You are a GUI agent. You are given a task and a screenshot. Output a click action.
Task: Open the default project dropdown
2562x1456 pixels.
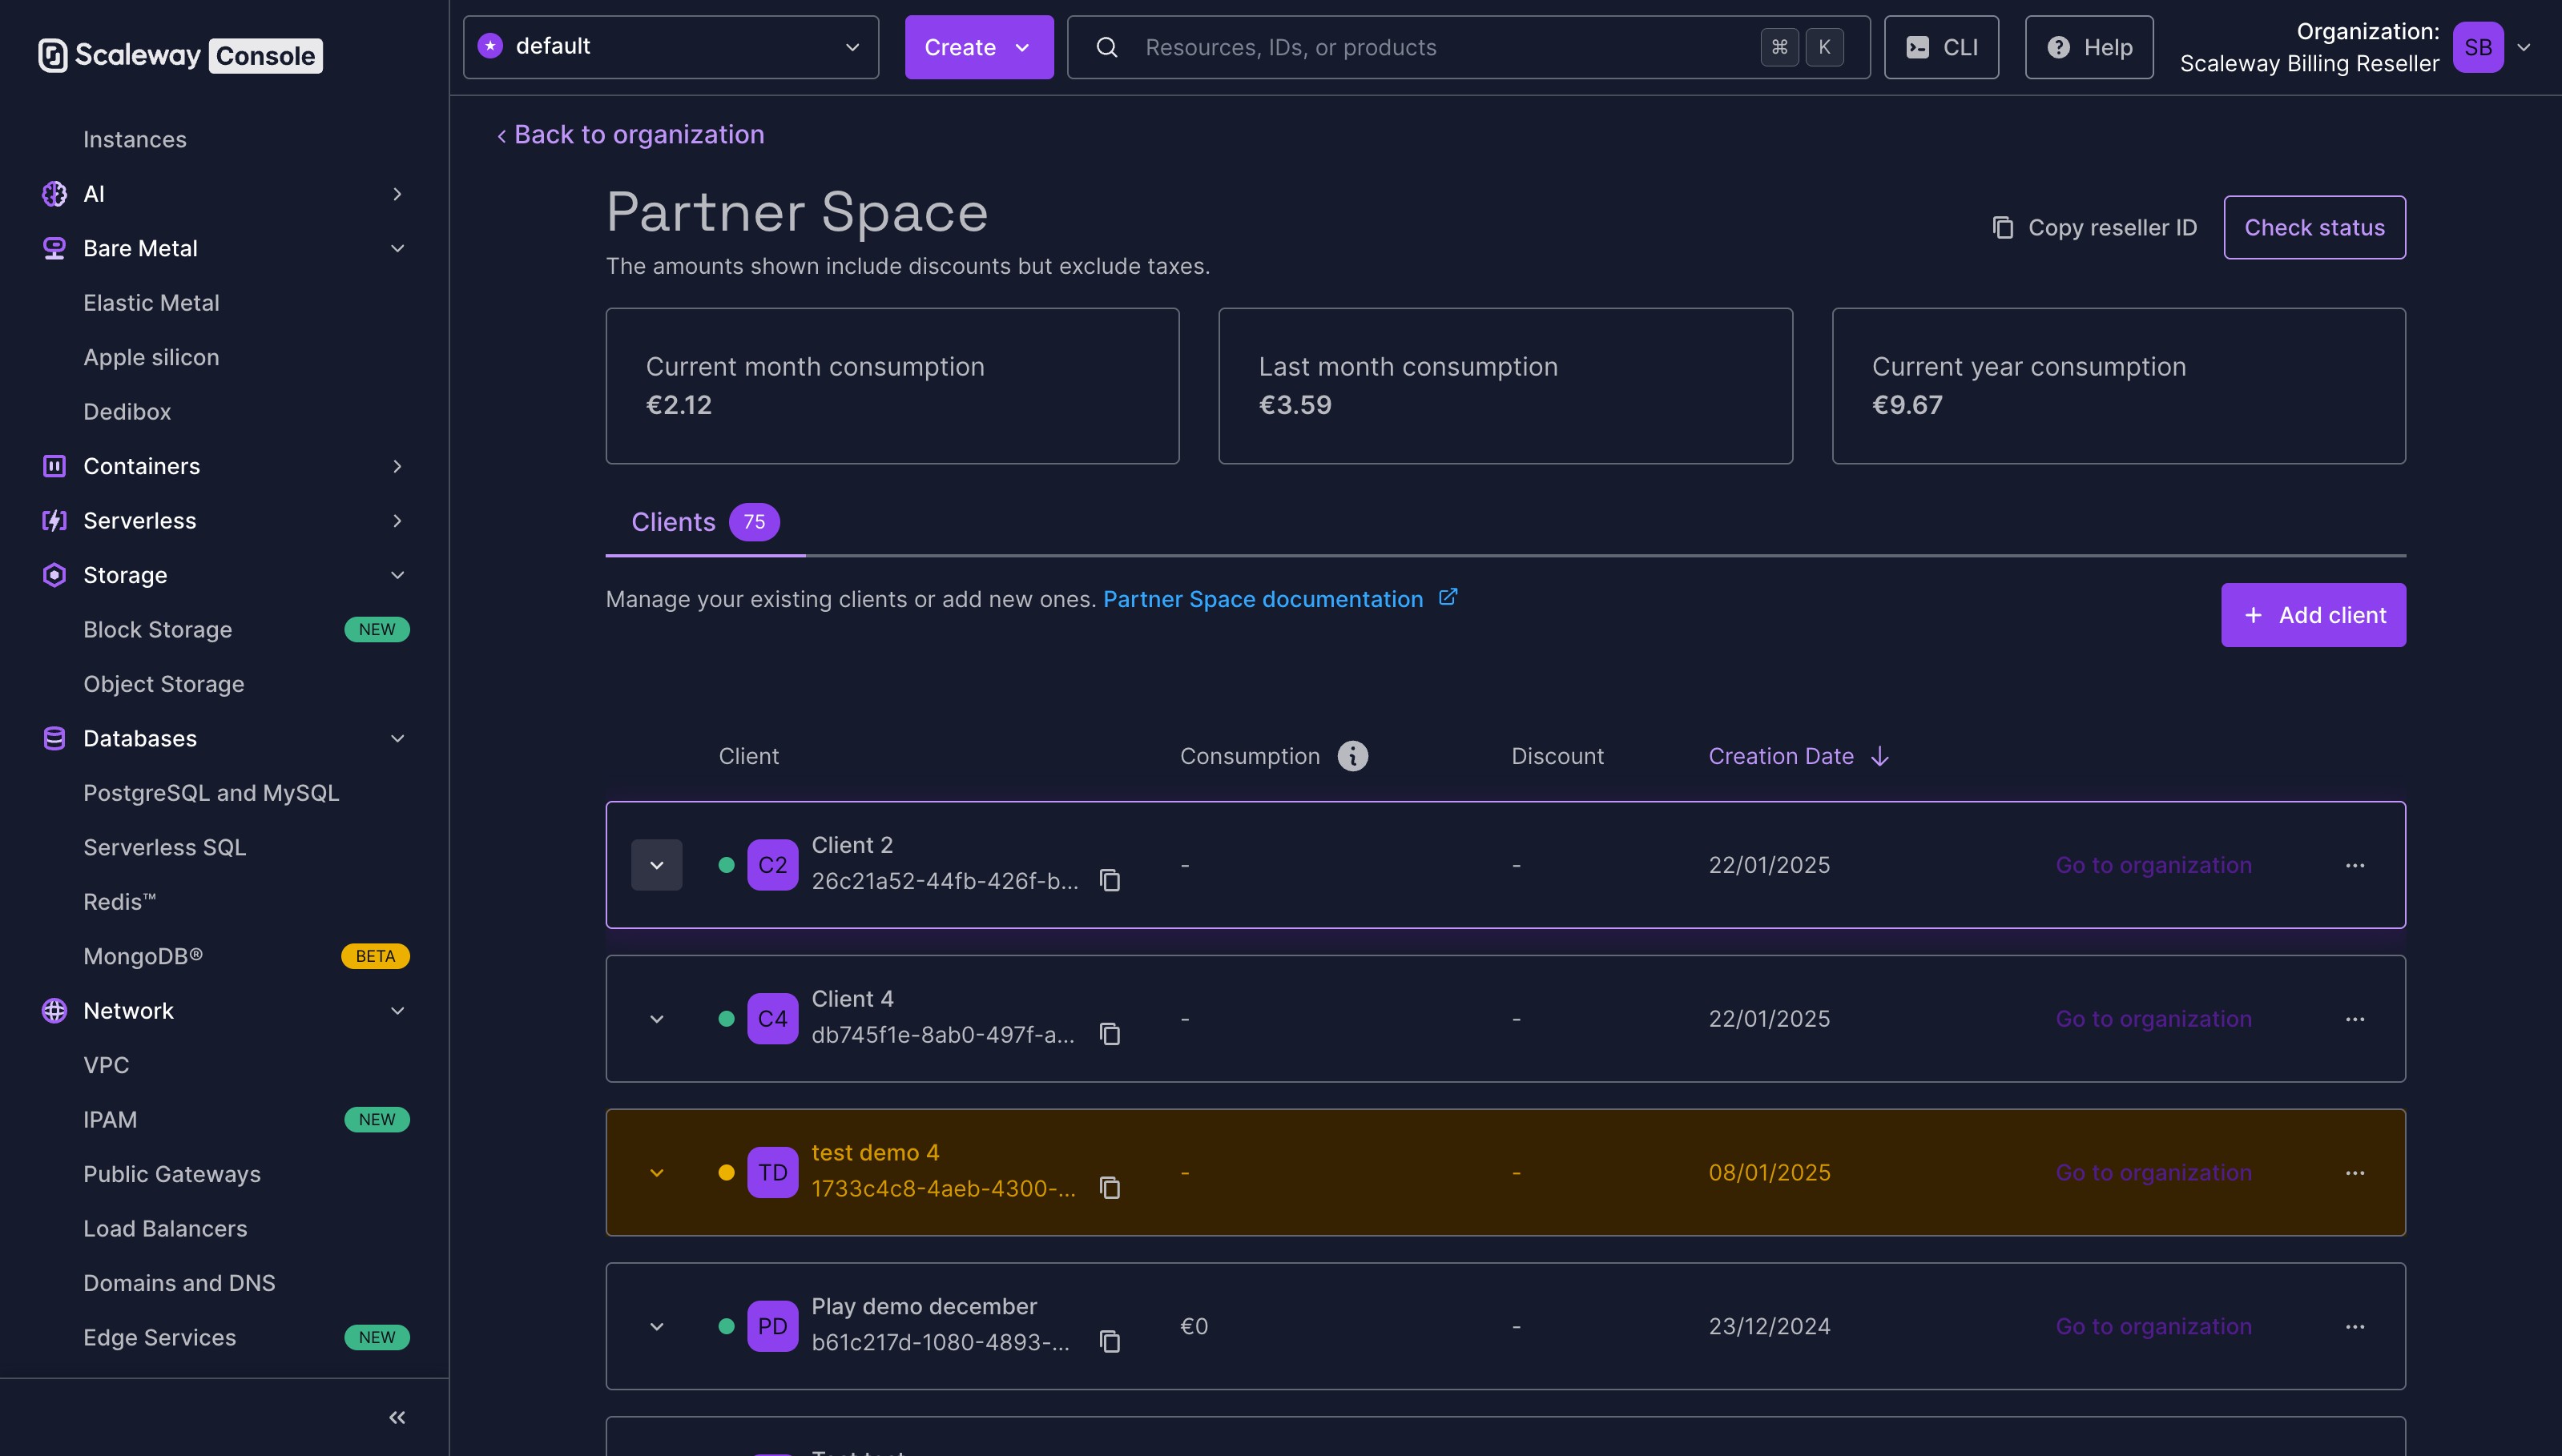pos(671,47)
